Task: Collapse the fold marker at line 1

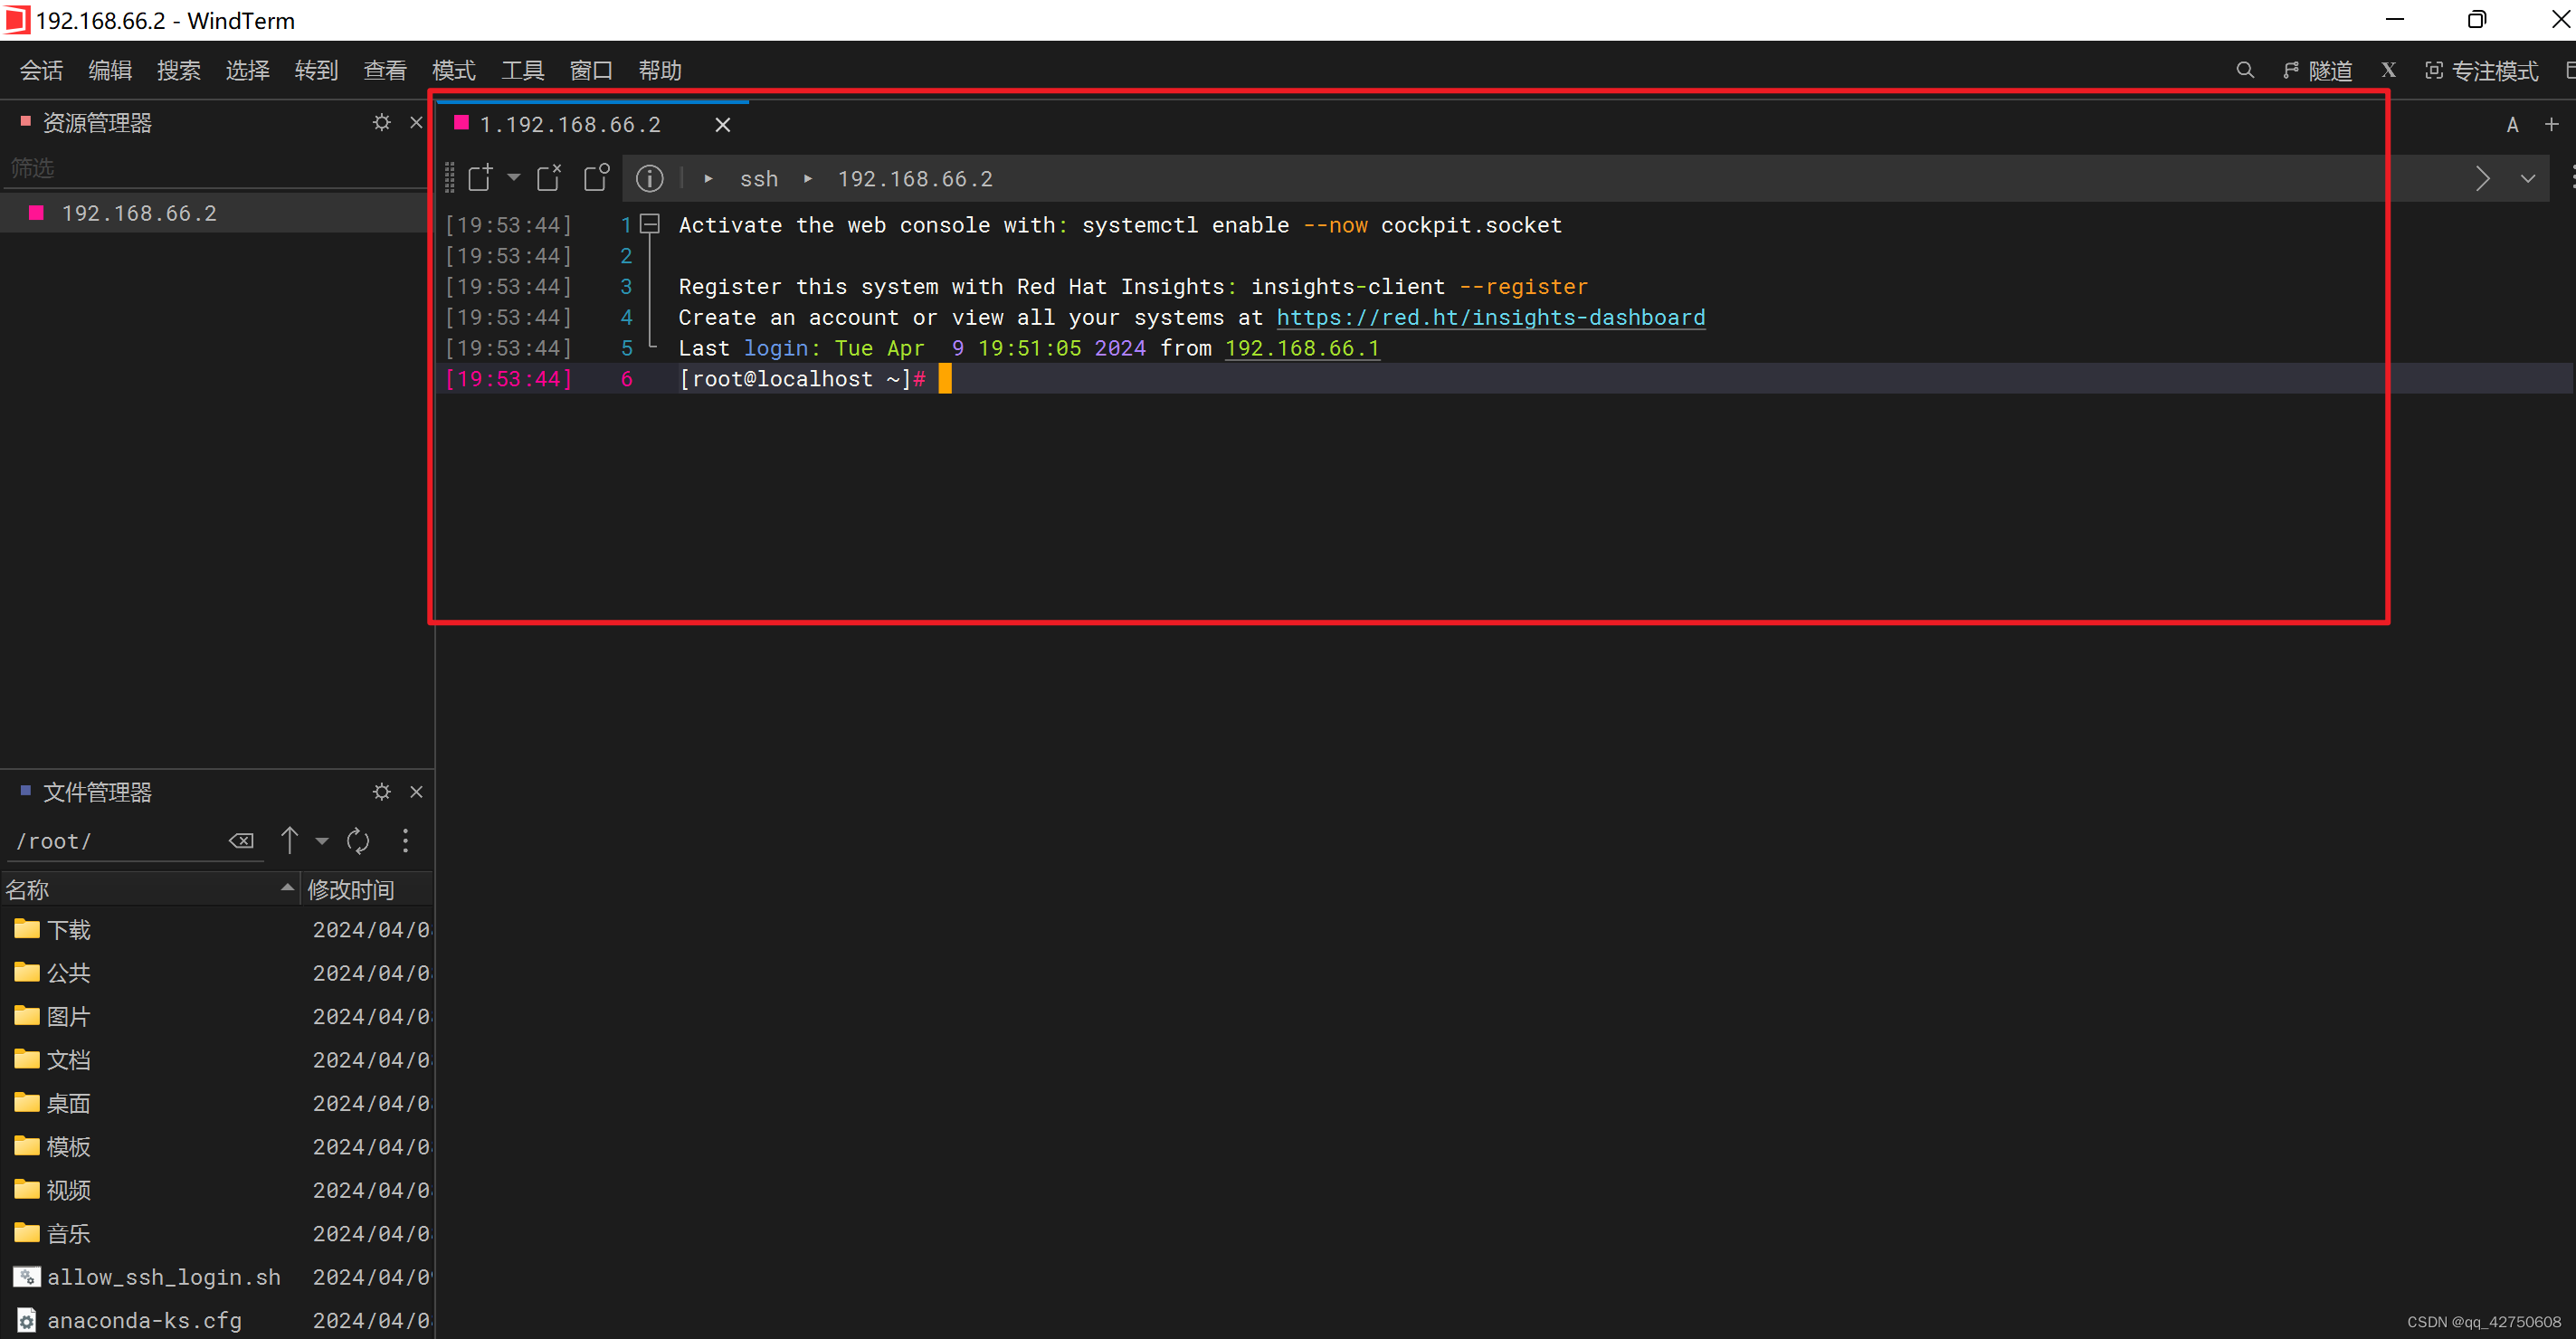Action: pos(650,224)
